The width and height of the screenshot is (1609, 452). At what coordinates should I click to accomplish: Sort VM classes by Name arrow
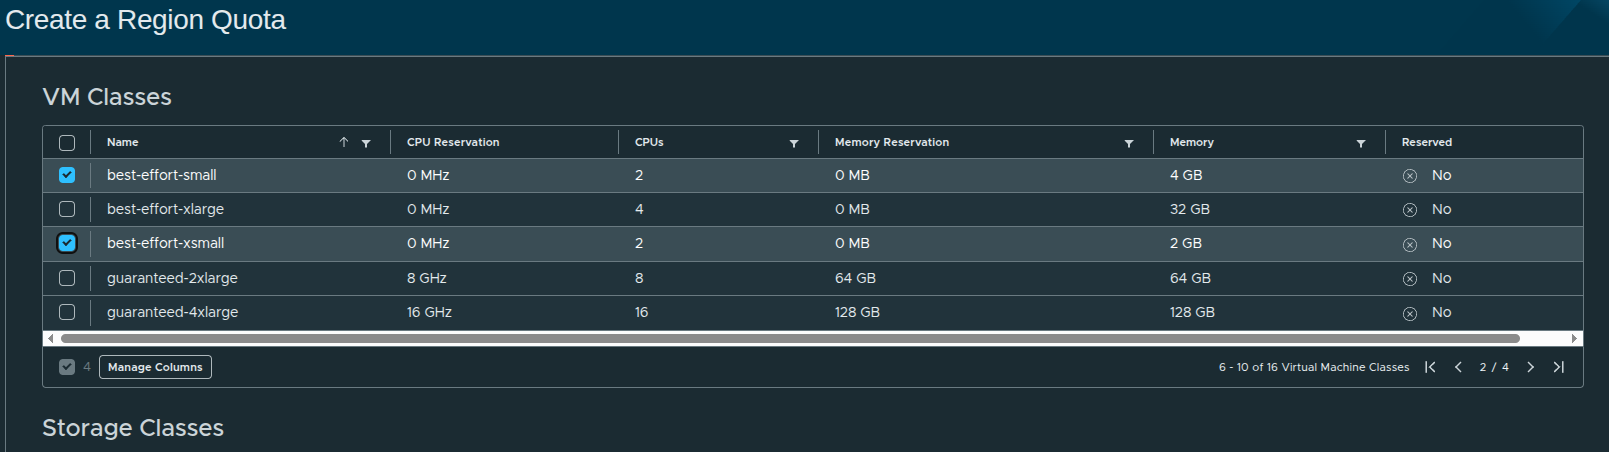point(343,142)
